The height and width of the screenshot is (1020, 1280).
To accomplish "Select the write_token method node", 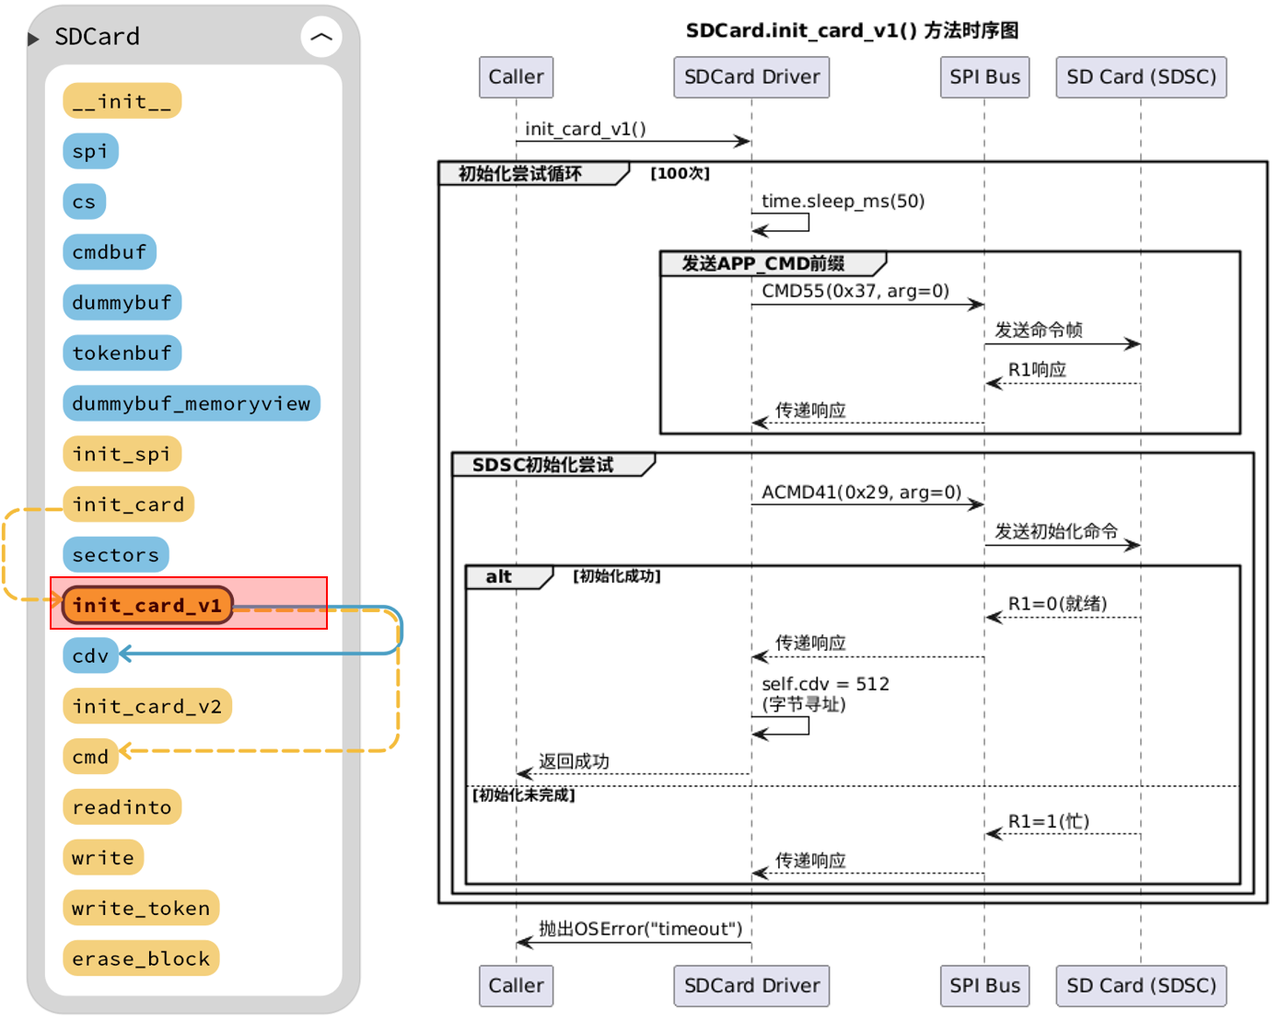I will click(x=141, y=908).
